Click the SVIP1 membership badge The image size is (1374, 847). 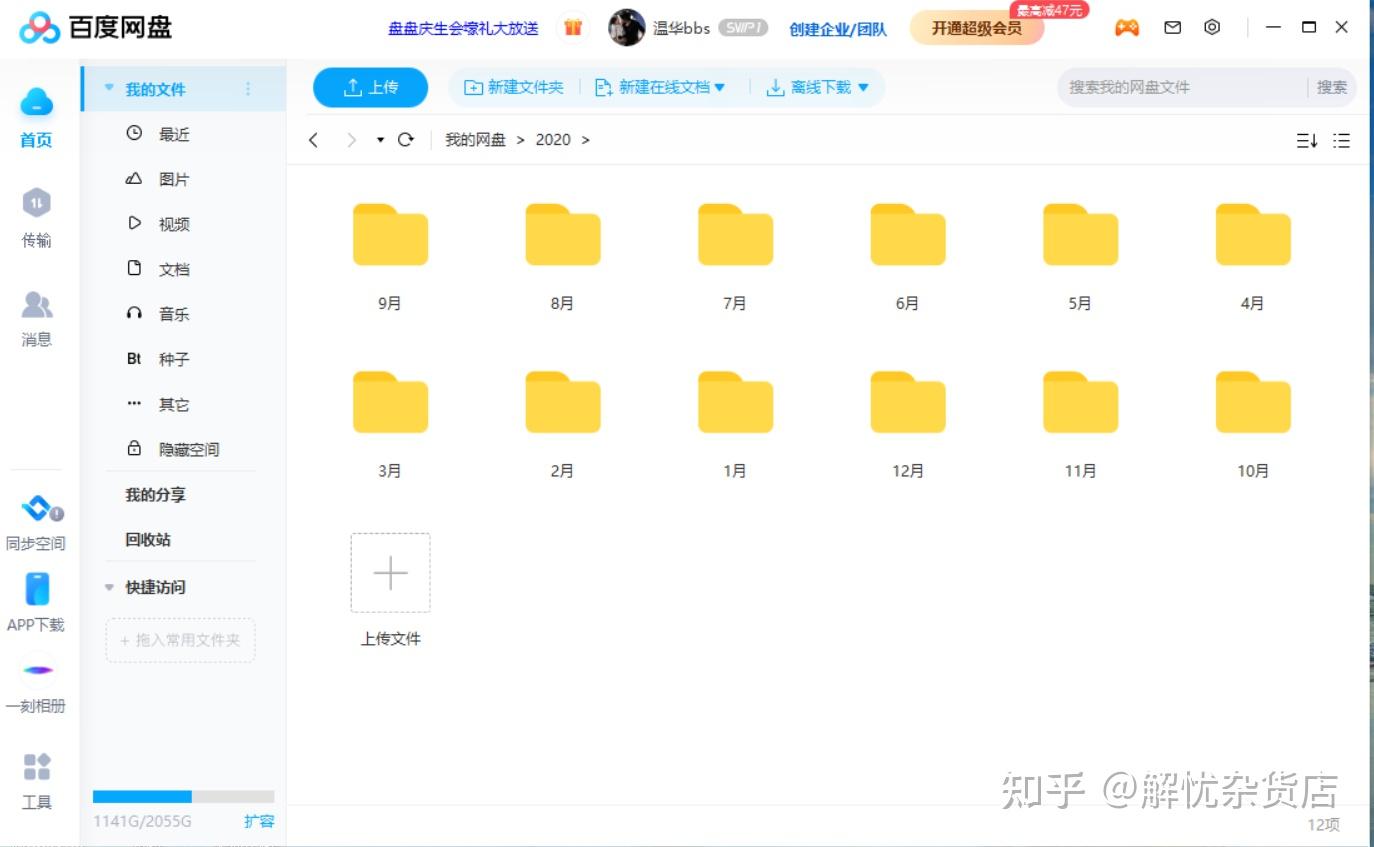(x=743, y=28)
